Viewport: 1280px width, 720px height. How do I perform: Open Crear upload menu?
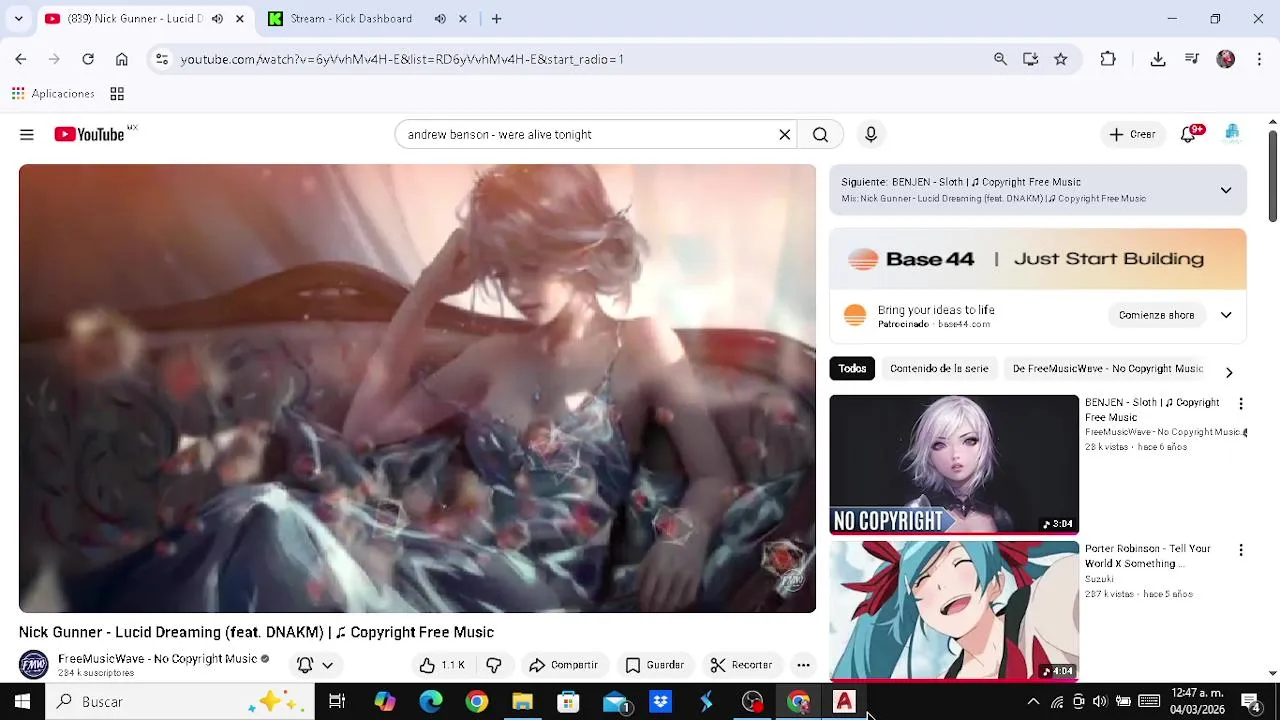point(1132,134)
